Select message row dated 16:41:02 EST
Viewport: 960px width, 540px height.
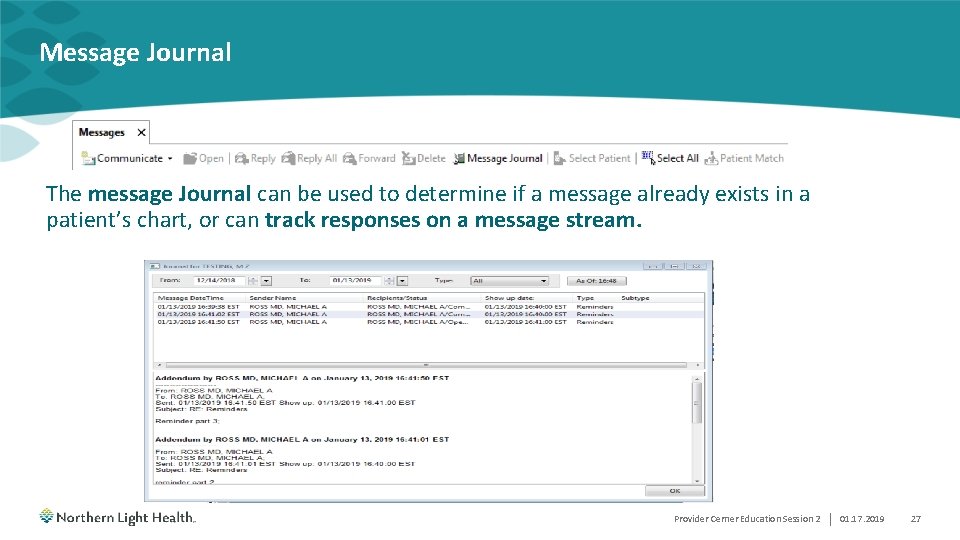coord(429,314)
